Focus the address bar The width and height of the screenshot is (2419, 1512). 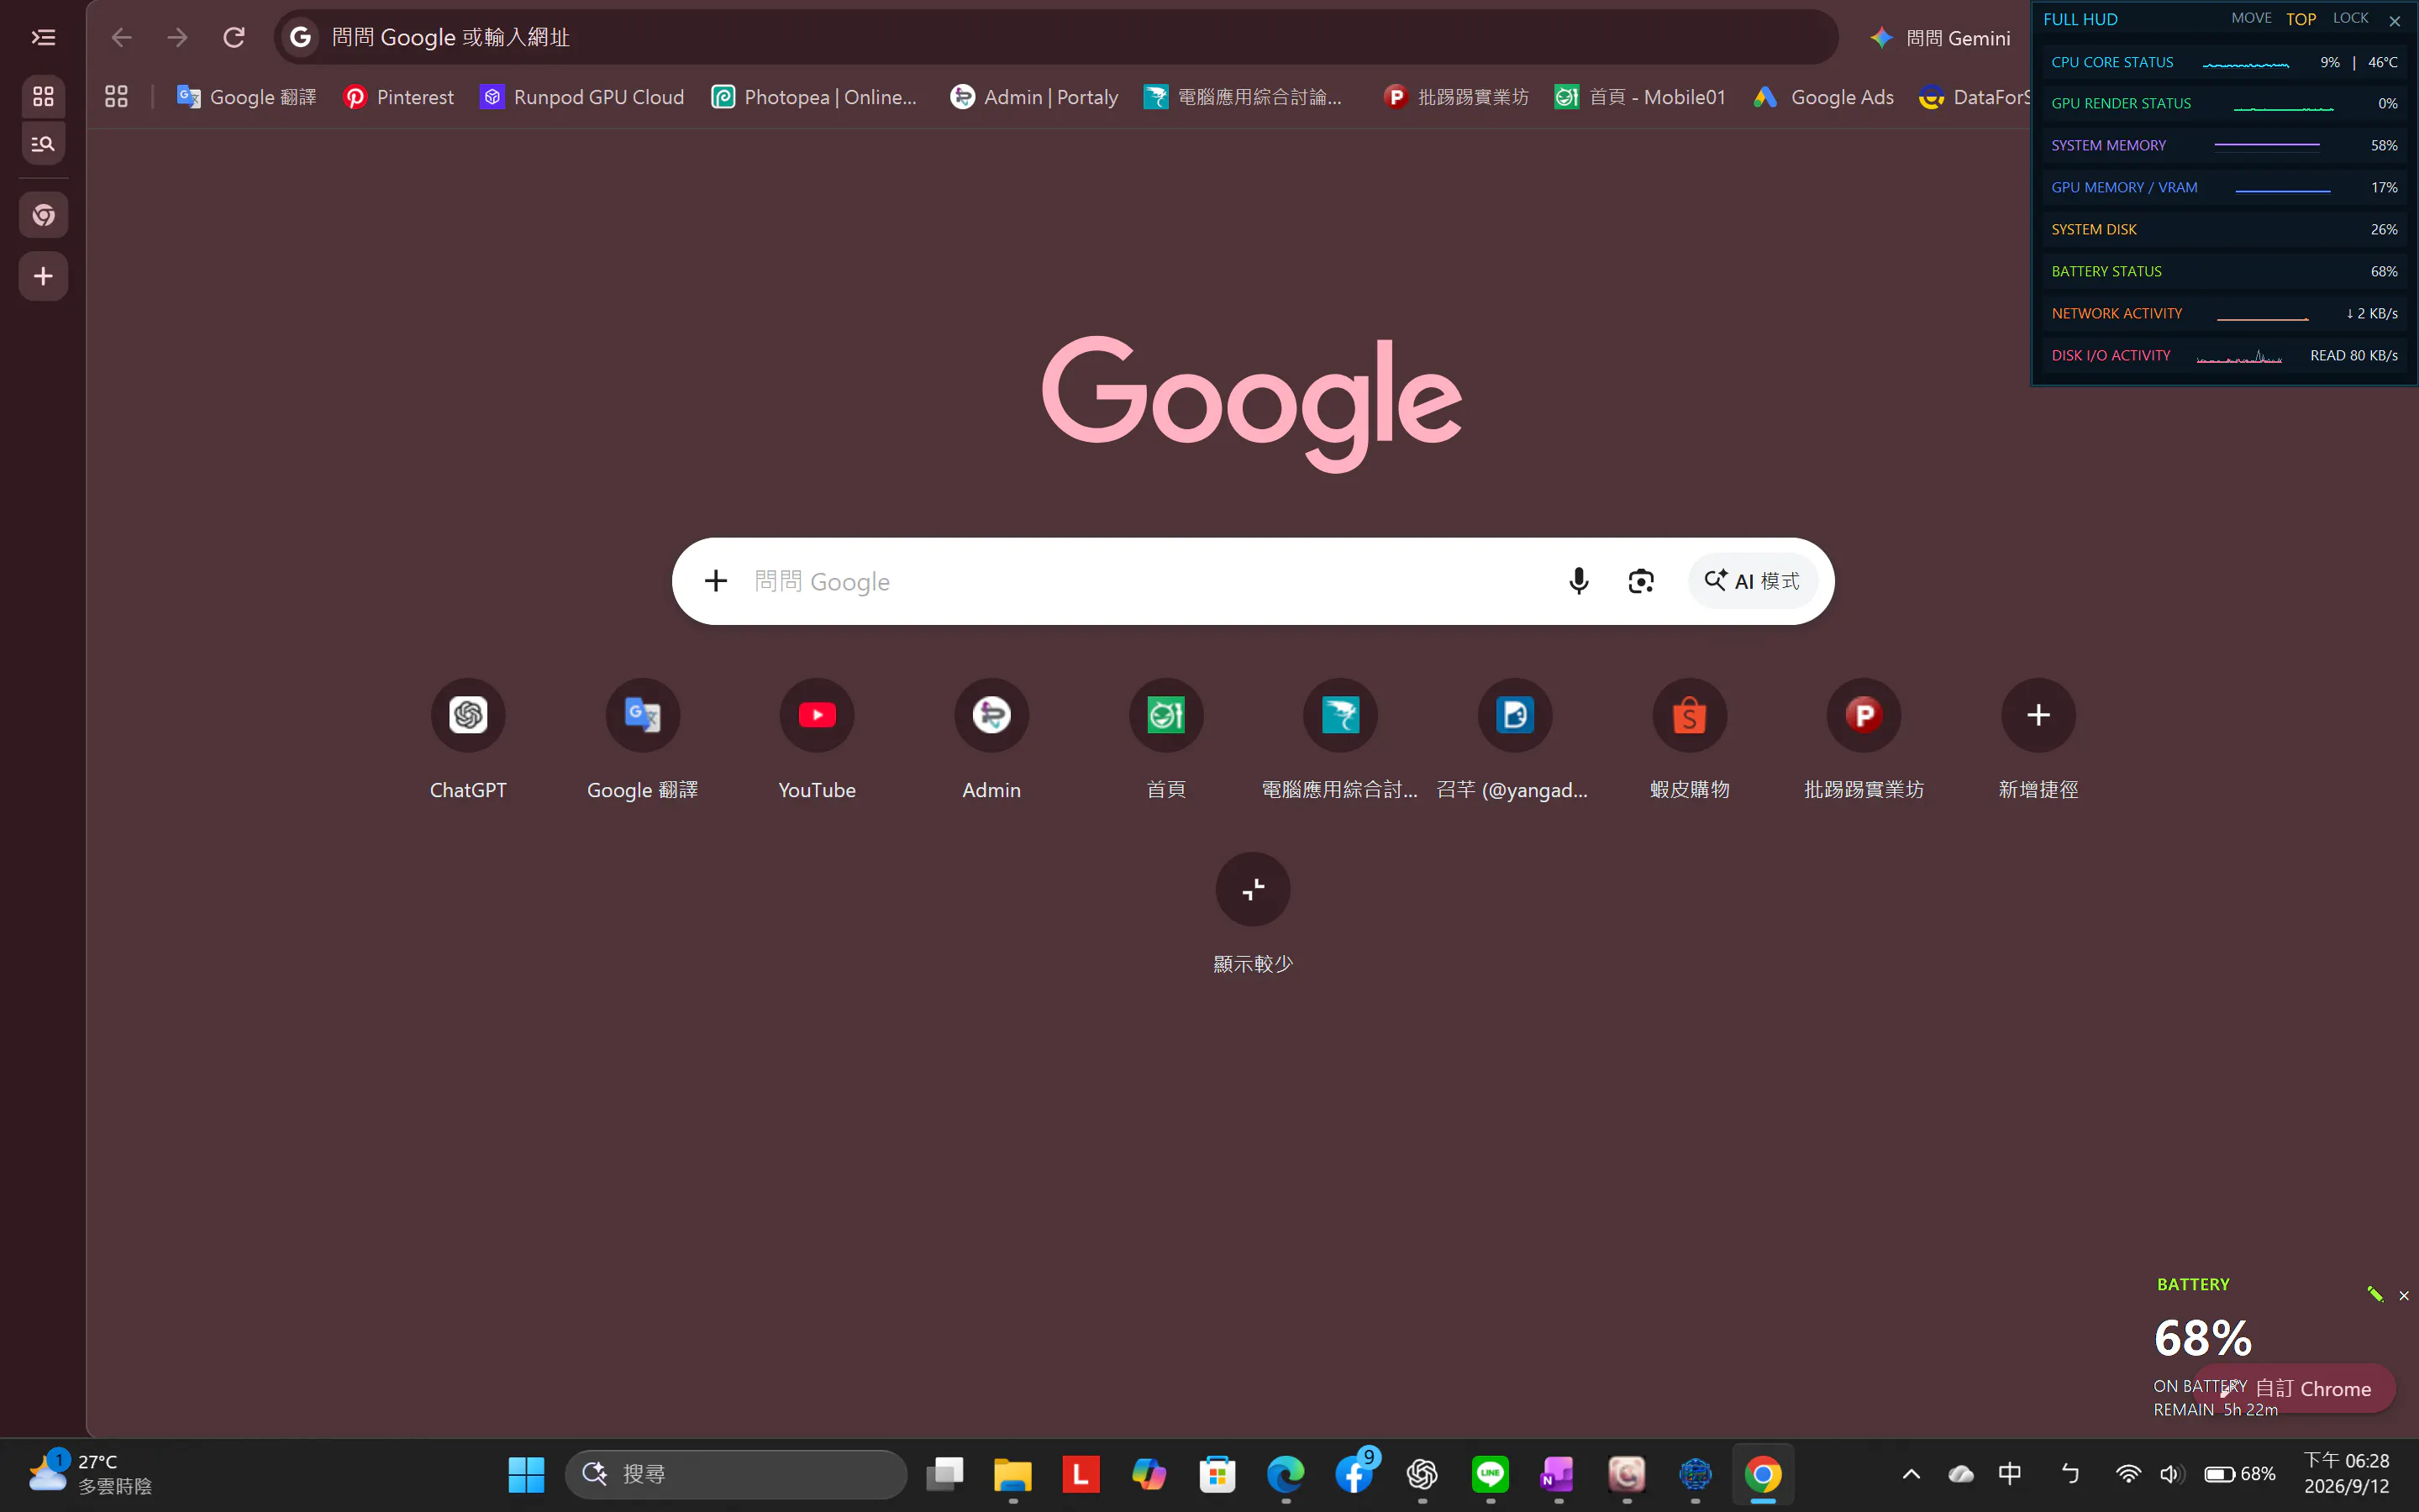pos(1056,38)
